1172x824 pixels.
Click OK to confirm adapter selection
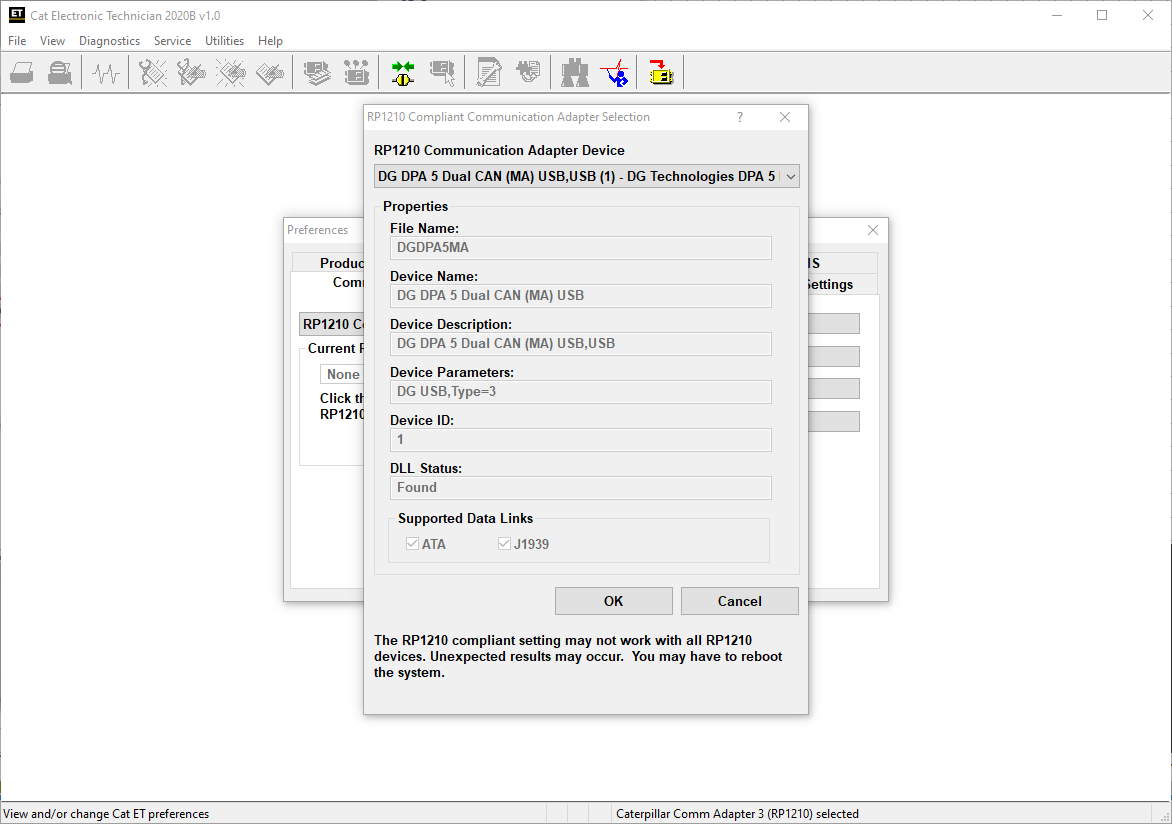614,601
